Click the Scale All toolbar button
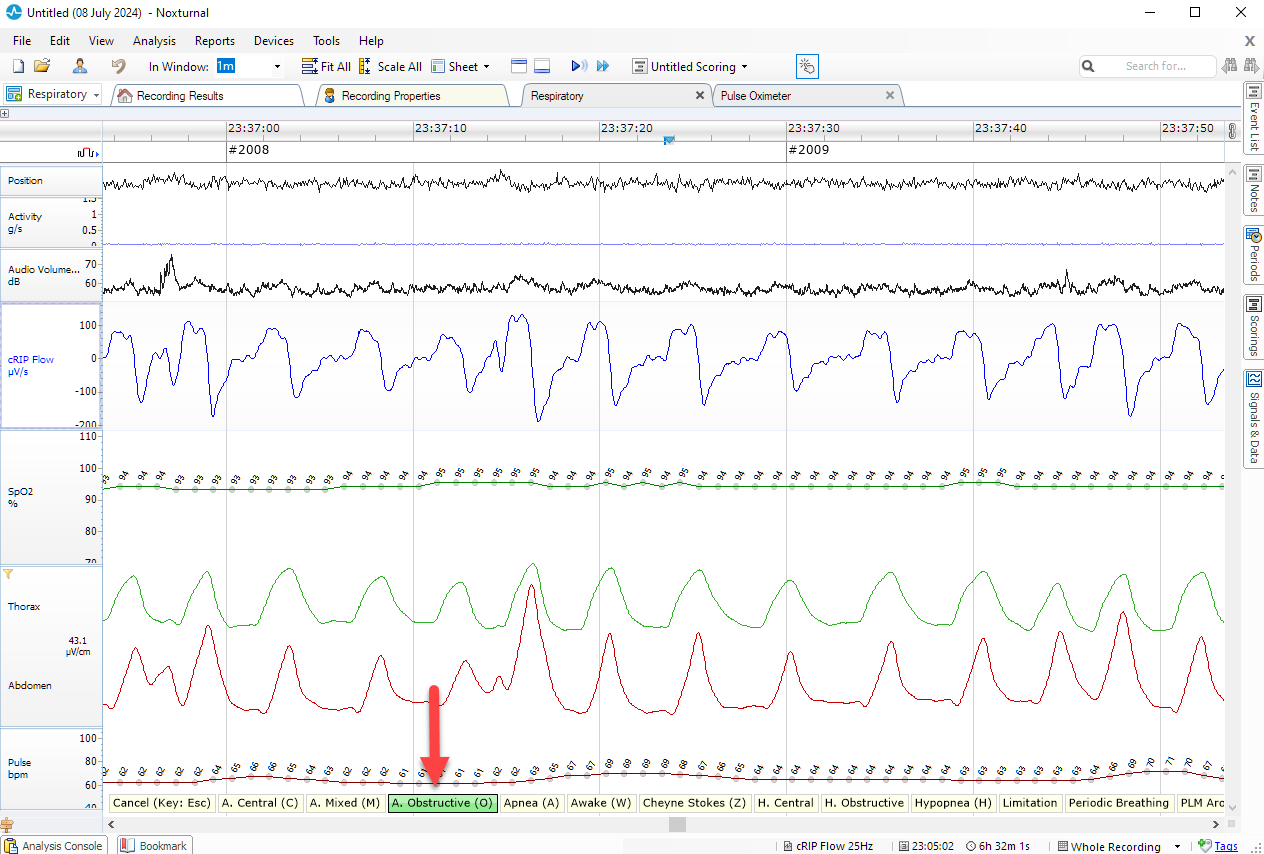 (x=390, y=67)
